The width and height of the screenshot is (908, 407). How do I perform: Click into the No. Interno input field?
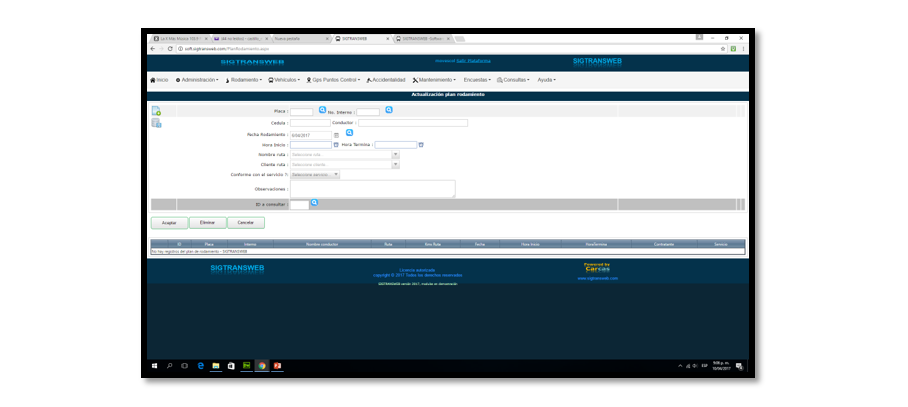(368, 112)
